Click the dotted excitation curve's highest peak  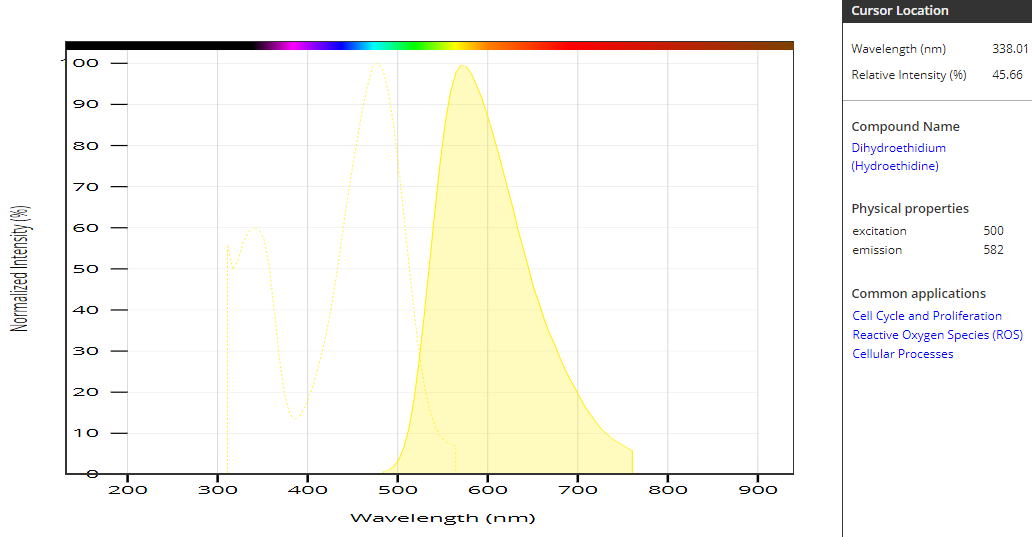pos(377,65)
